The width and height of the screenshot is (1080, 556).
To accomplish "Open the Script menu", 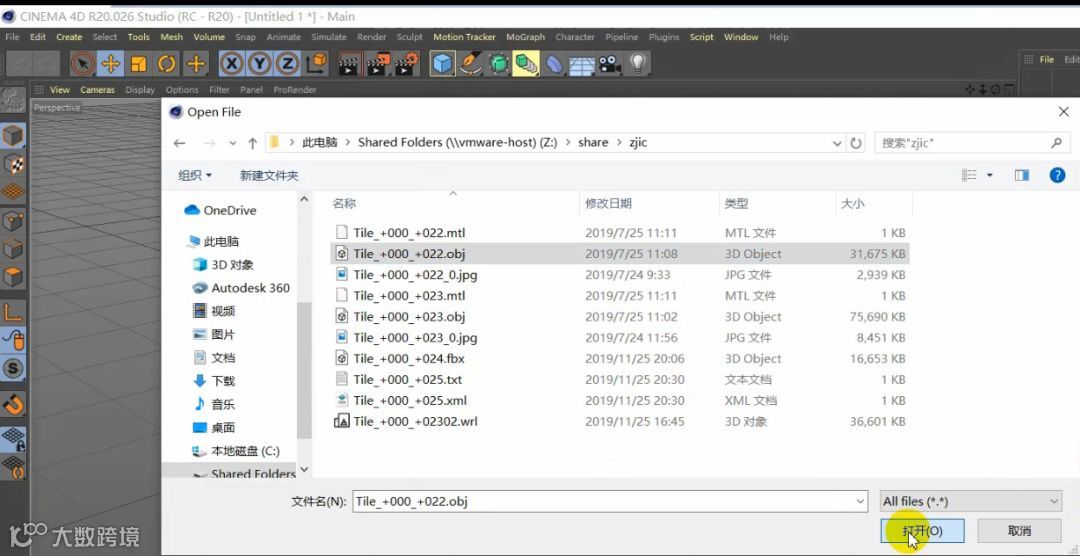I will click(702, 37).
